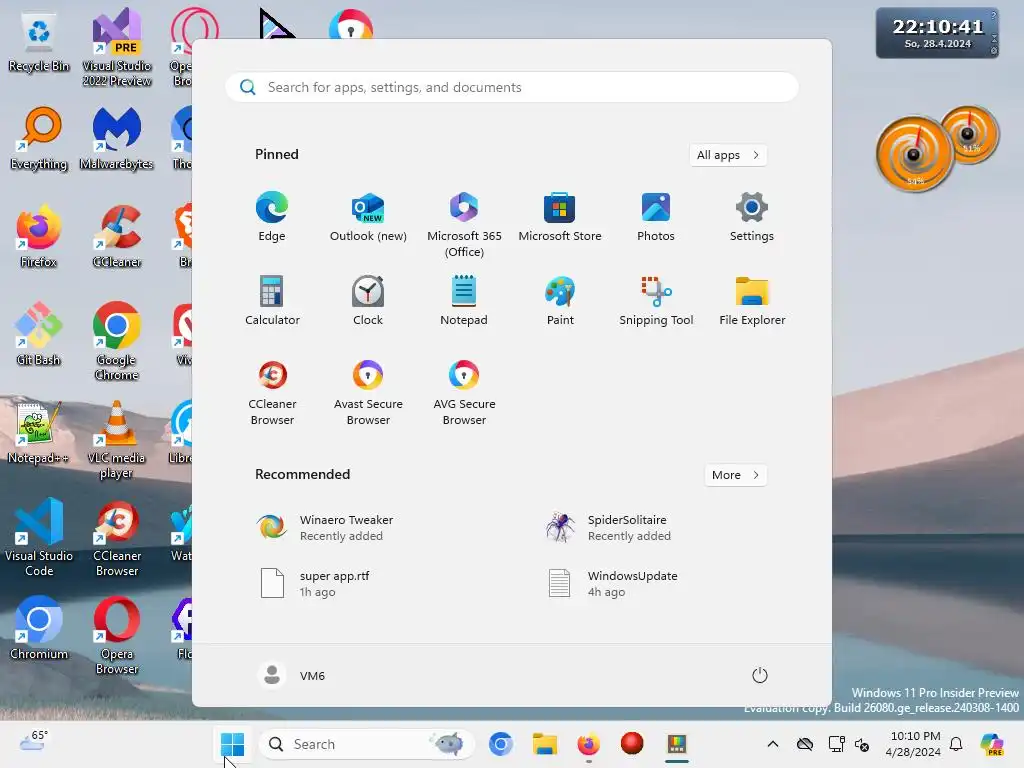Open Settings from the Start menu
This screenshot has height=768, width=1024.
(x=752, y=217)
